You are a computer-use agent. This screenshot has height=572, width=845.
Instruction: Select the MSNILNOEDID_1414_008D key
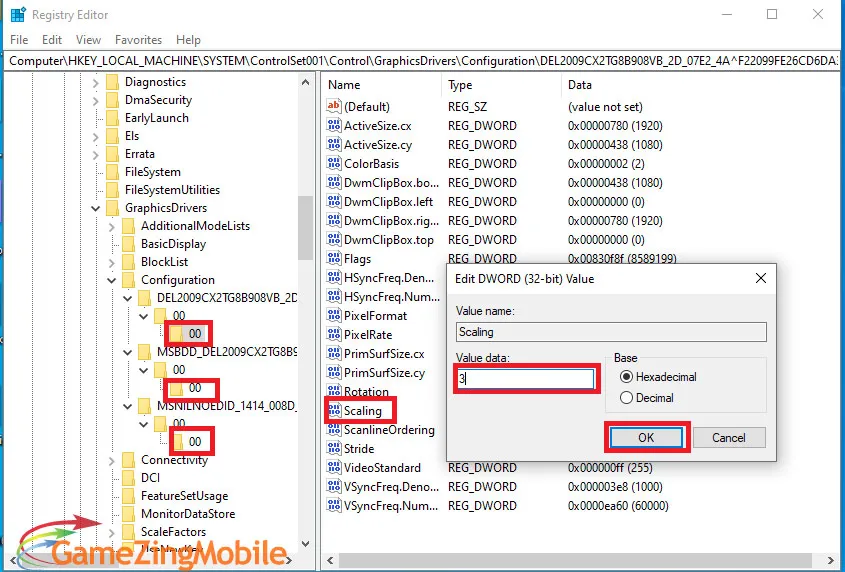pyautogui.click(x=227, y=405)
